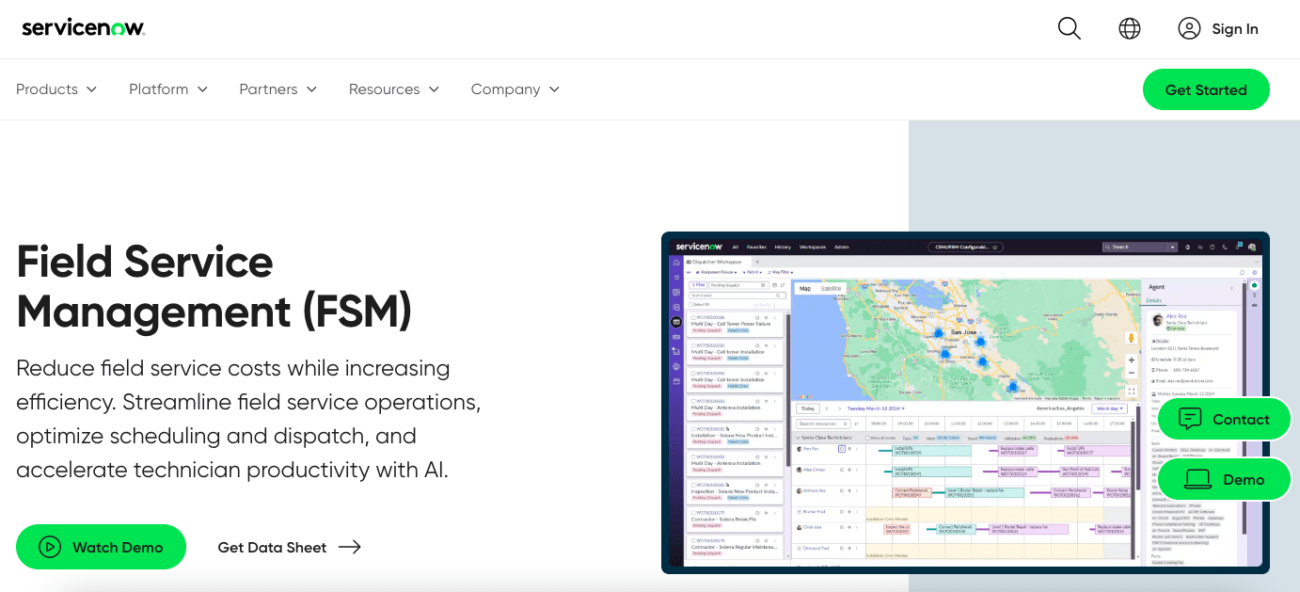1300x592 pixels.
Task: Expand the Products menu
Action: coord(56,89)
